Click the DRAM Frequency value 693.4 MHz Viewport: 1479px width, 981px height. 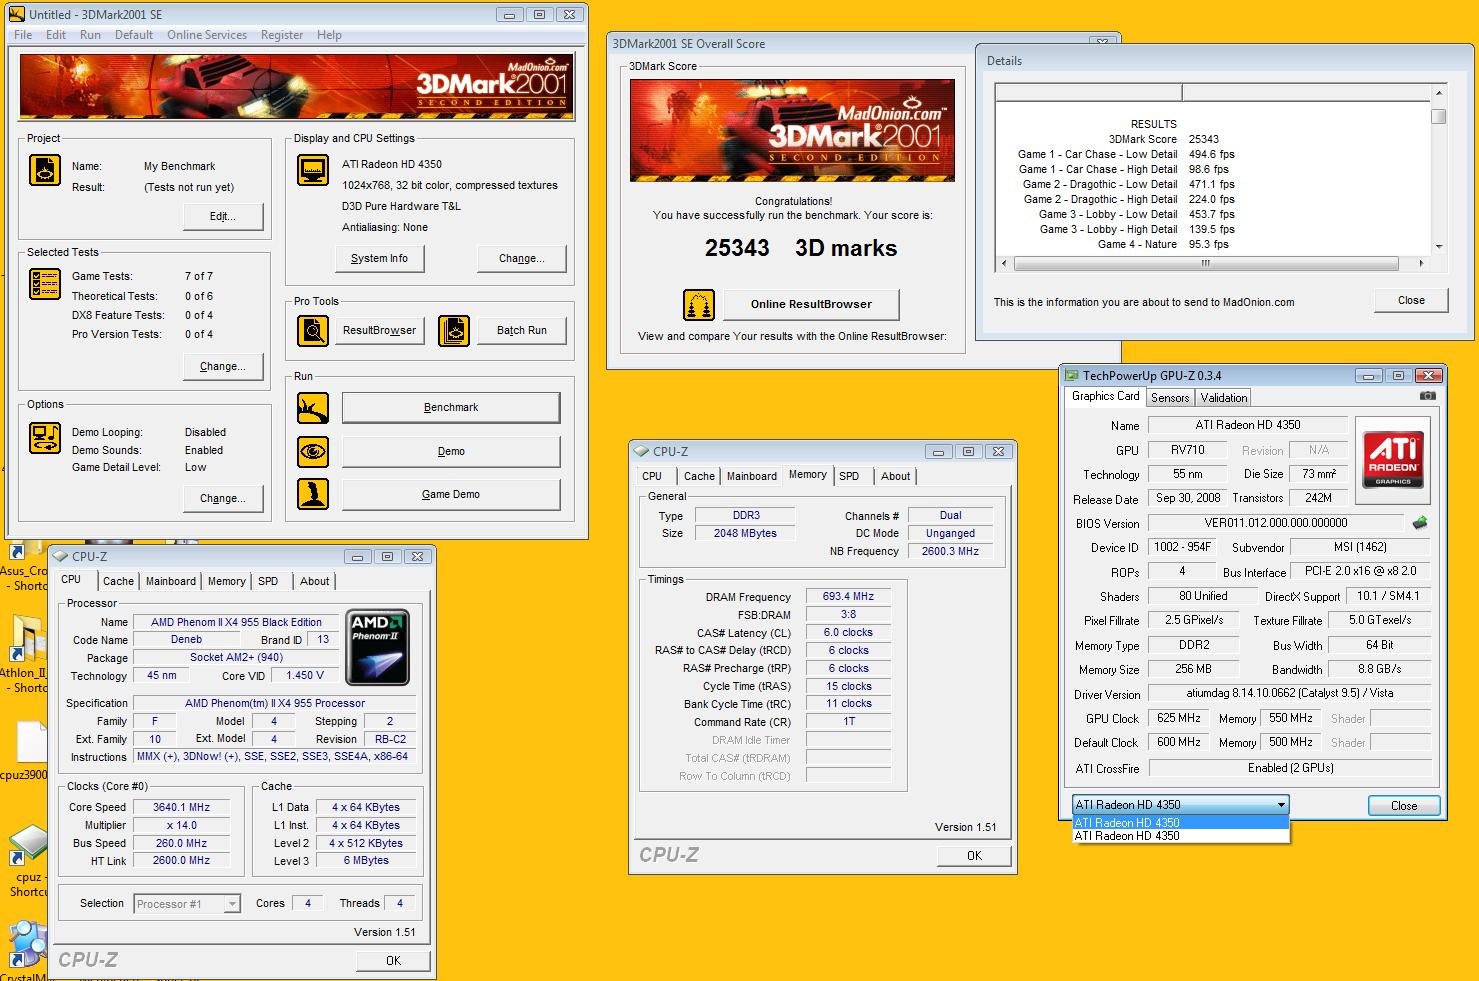click(x=848, y=596)
